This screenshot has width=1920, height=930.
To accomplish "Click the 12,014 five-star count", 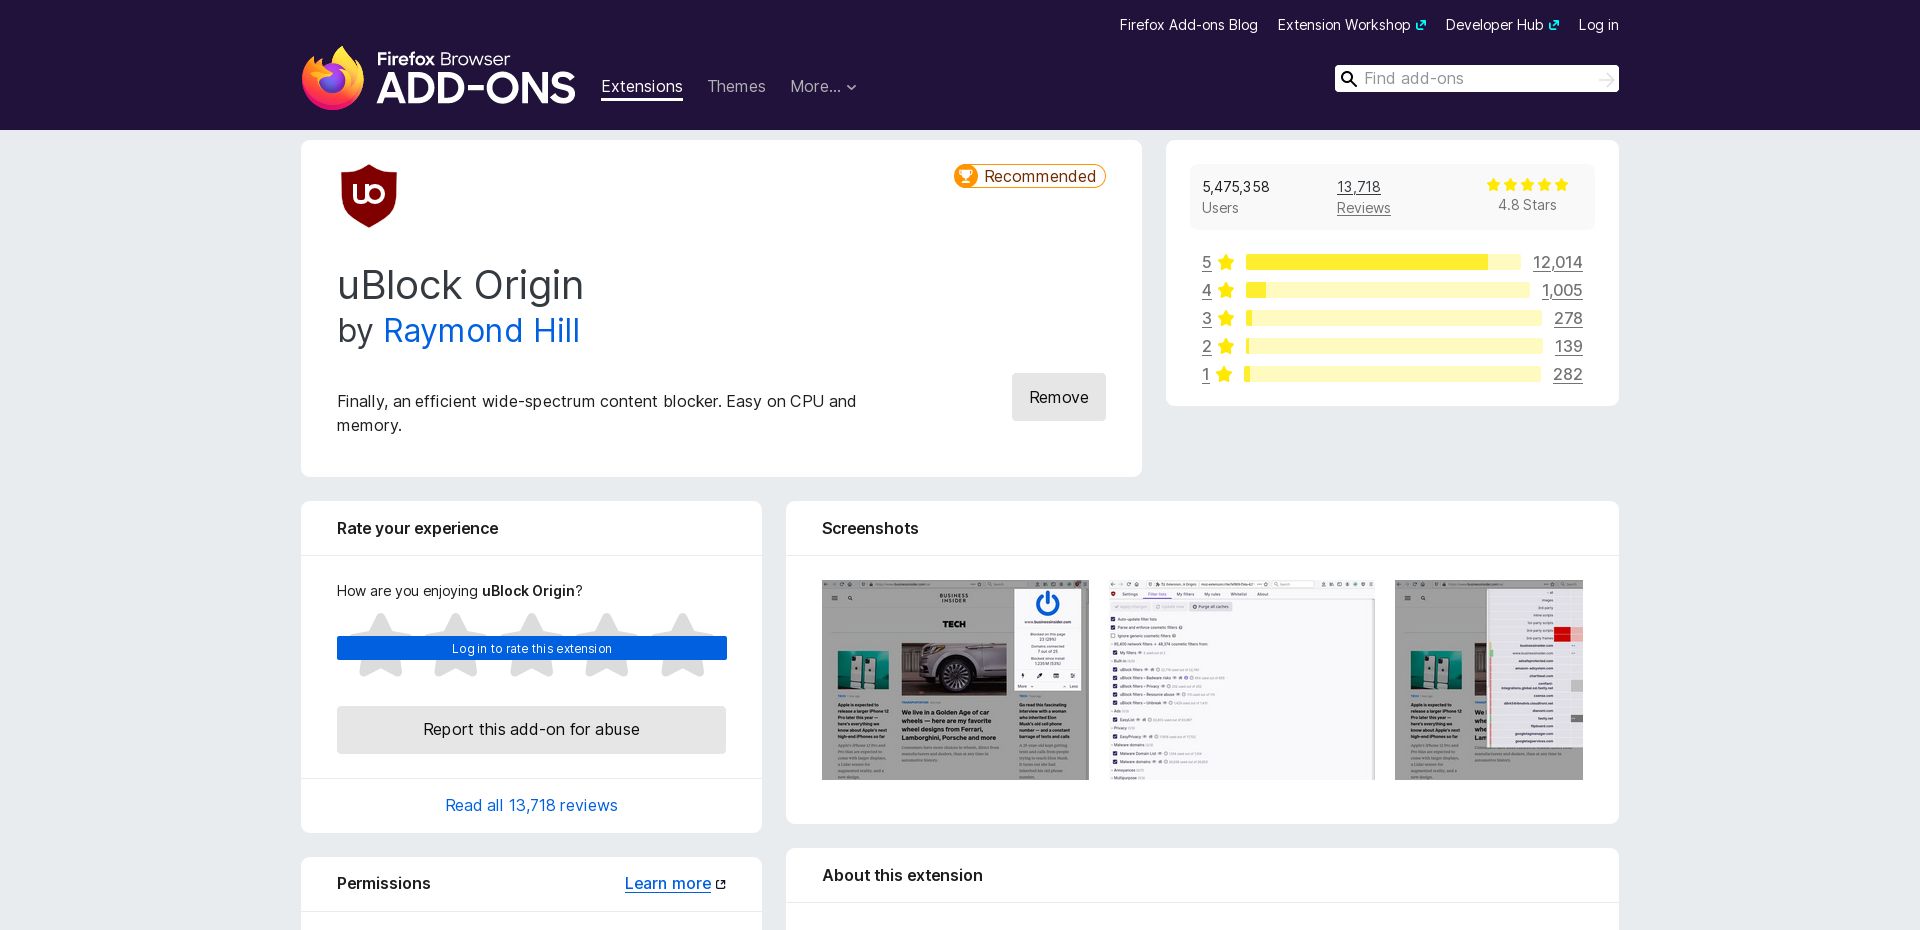I will [1558, 262].
